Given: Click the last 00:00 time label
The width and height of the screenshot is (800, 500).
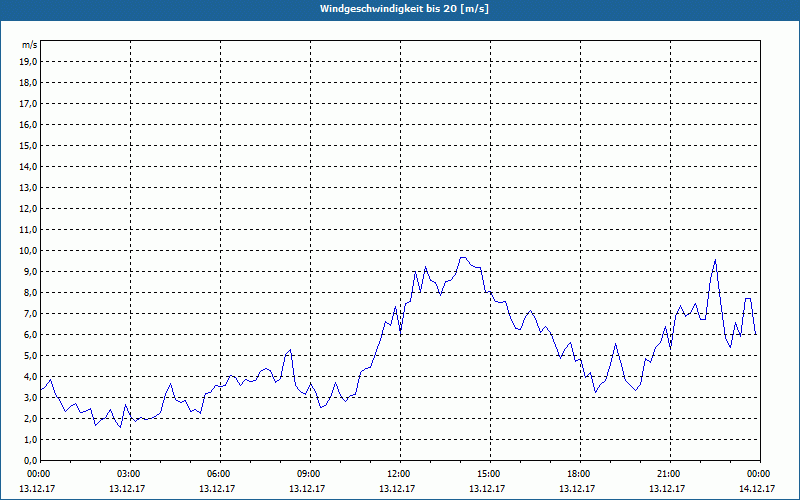Looking at the screenshot, I should (757, 474).
